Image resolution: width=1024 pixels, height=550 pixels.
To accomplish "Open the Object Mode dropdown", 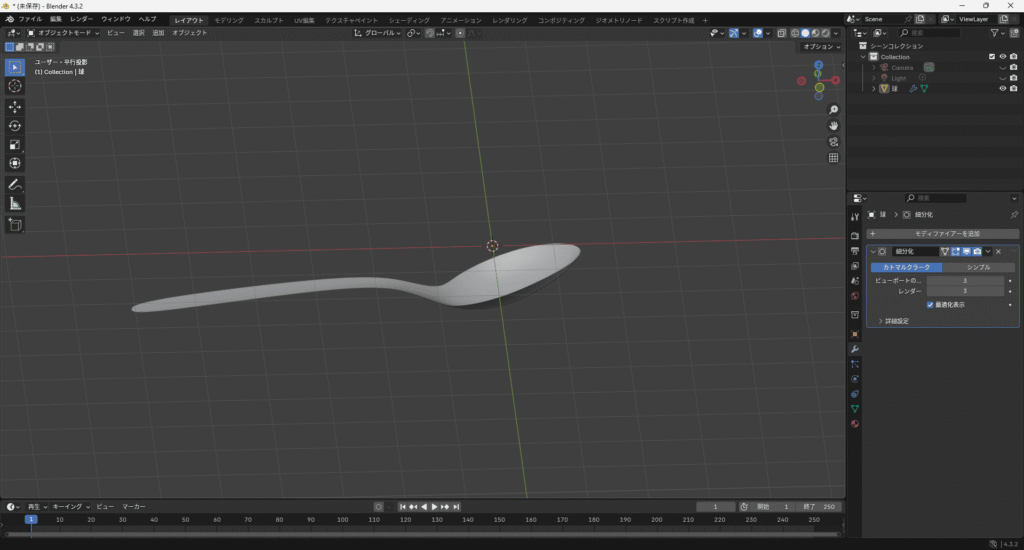I will coord(63,33).
